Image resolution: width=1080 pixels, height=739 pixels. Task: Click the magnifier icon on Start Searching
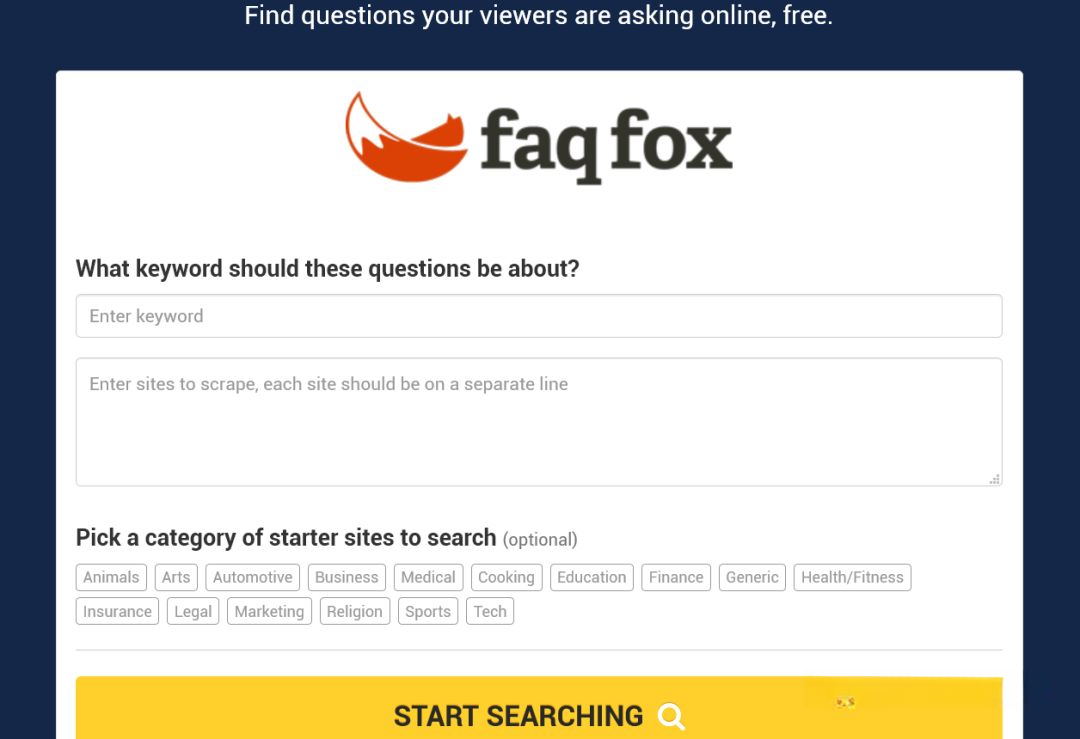671,716
